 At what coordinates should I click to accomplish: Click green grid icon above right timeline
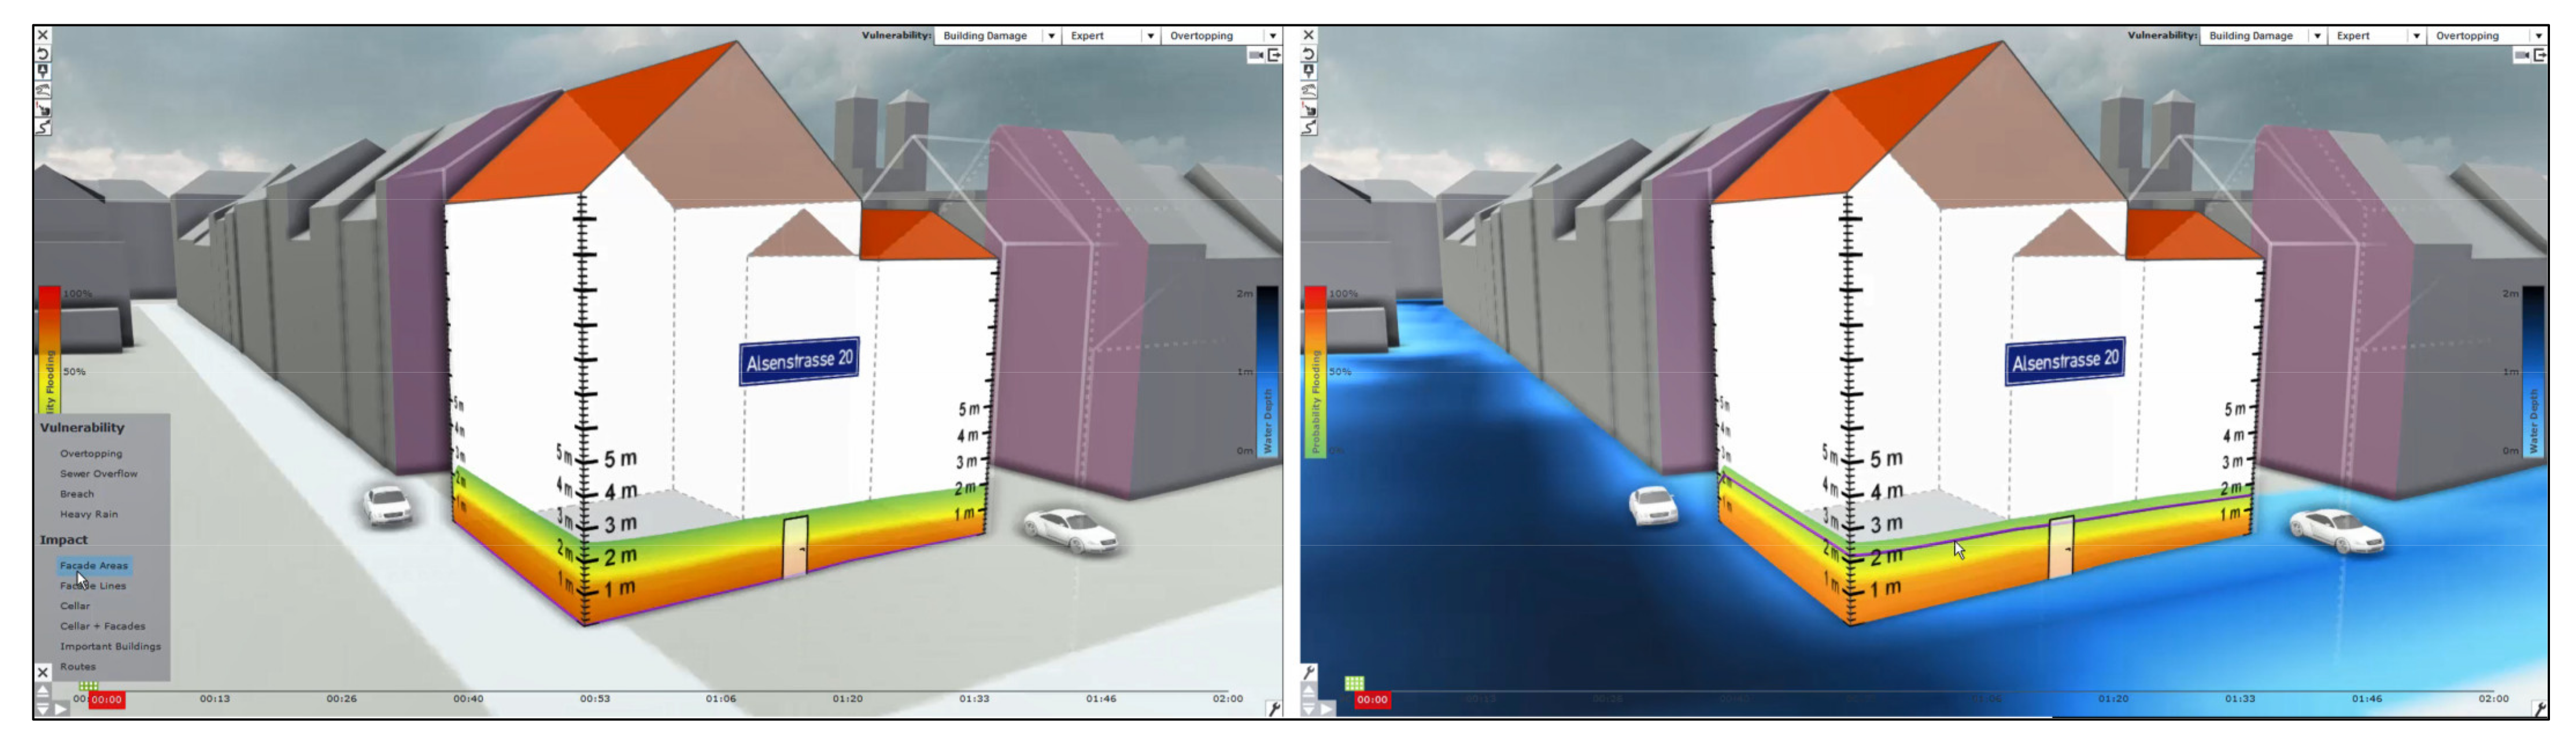[x=1354, y=684]
